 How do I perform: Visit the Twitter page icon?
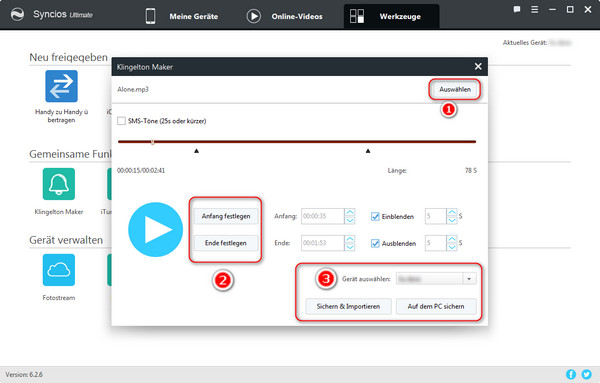586,374
